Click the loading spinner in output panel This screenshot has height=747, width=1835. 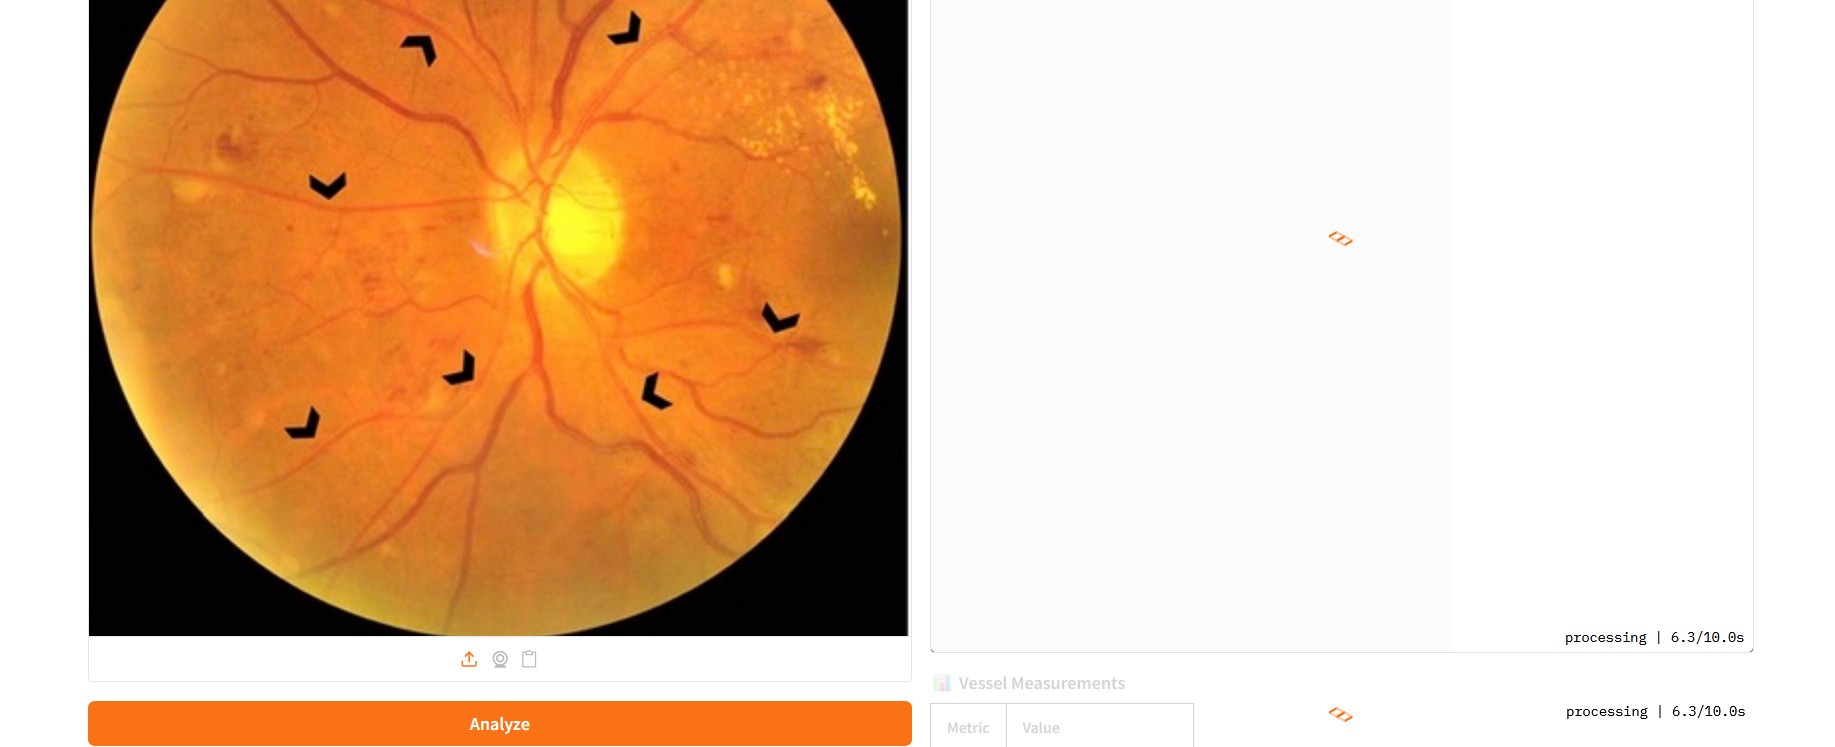(1341, 239)
